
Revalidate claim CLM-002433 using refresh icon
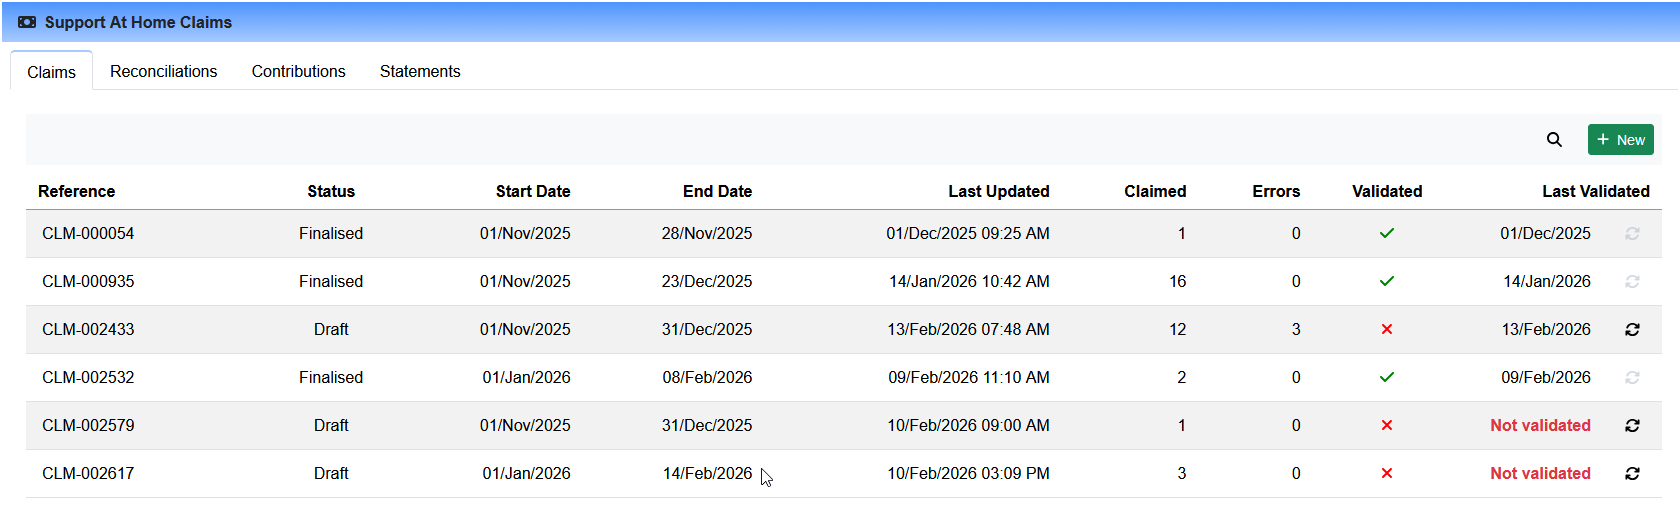click(x=1632, y=330)
